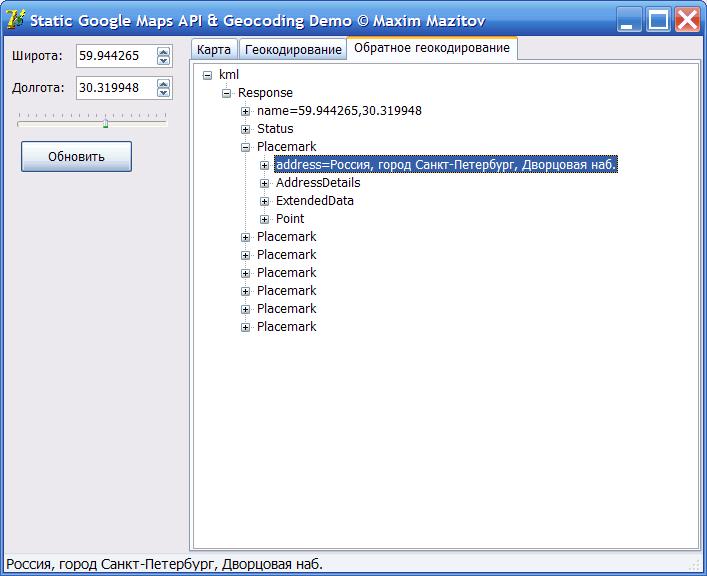
Task: Click the app icon in title bar
Action: [15, 20]
